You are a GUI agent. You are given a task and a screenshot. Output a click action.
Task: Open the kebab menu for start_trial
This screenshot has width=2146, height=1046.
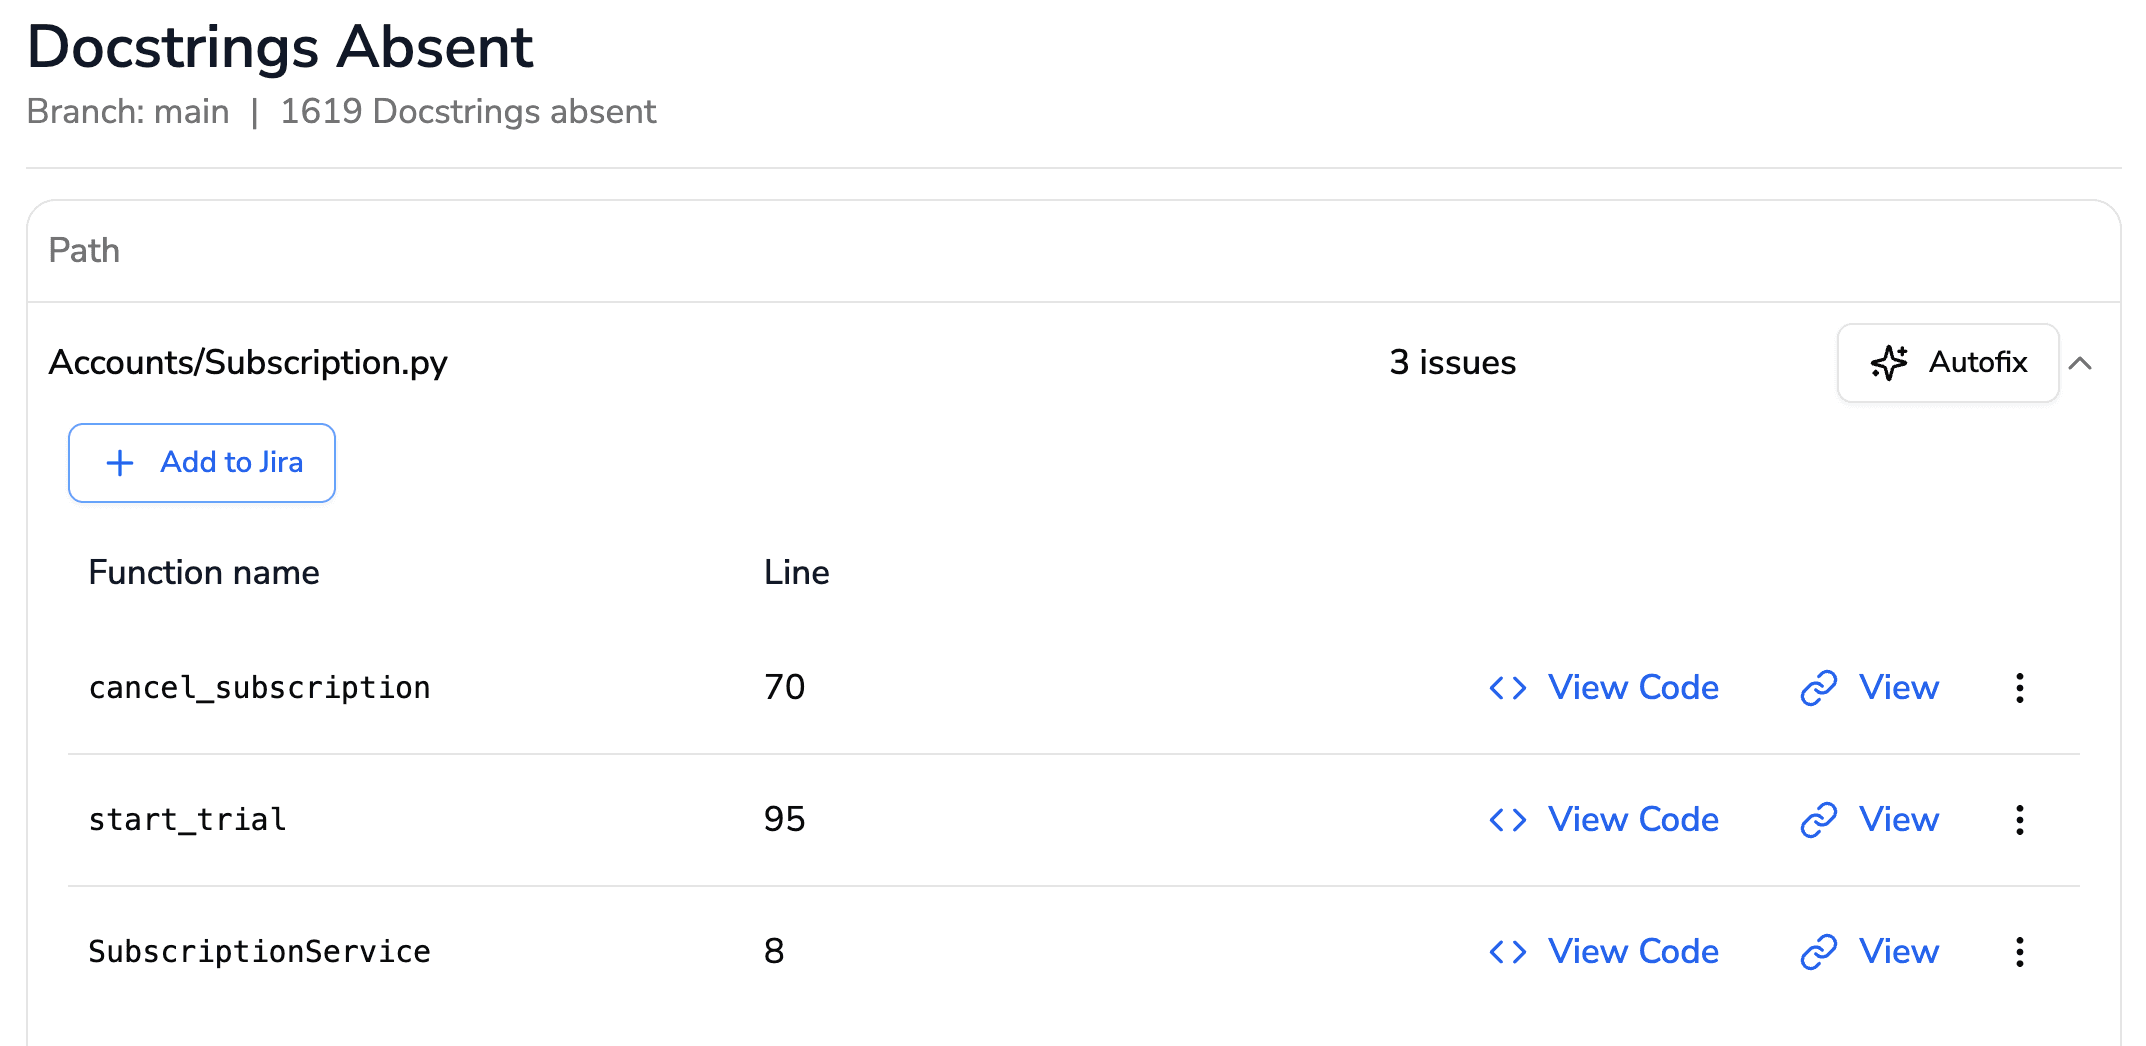[2020, 819]
